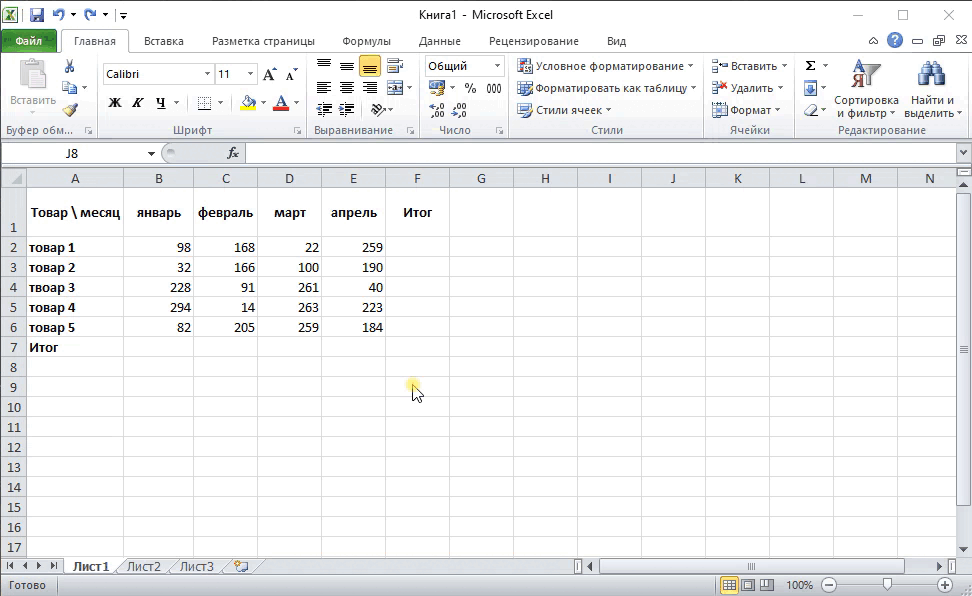Click the zoom slider handle
The image size is (972, 596).
coord(887,585)
